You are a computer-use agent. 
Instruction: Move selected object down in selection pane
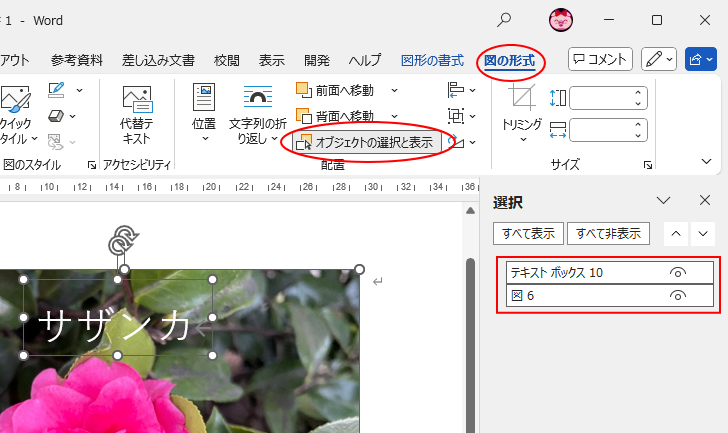click(x=703, y=233)
